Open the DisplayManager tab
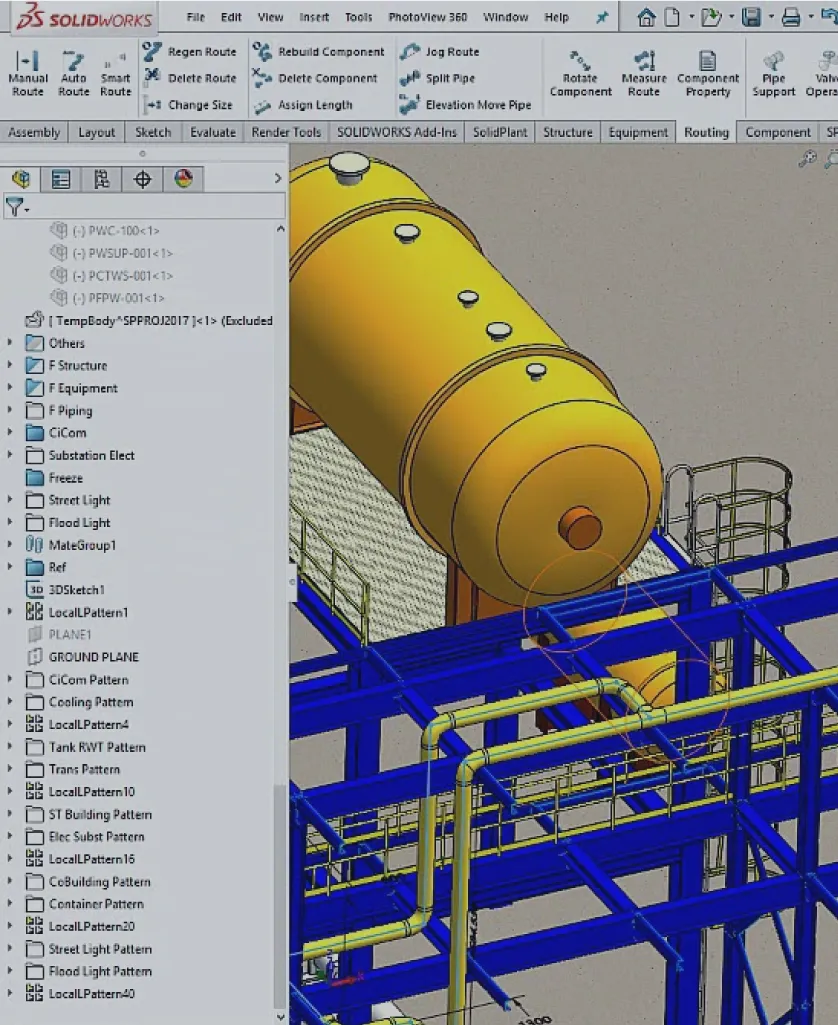 (x=183, y=178)
